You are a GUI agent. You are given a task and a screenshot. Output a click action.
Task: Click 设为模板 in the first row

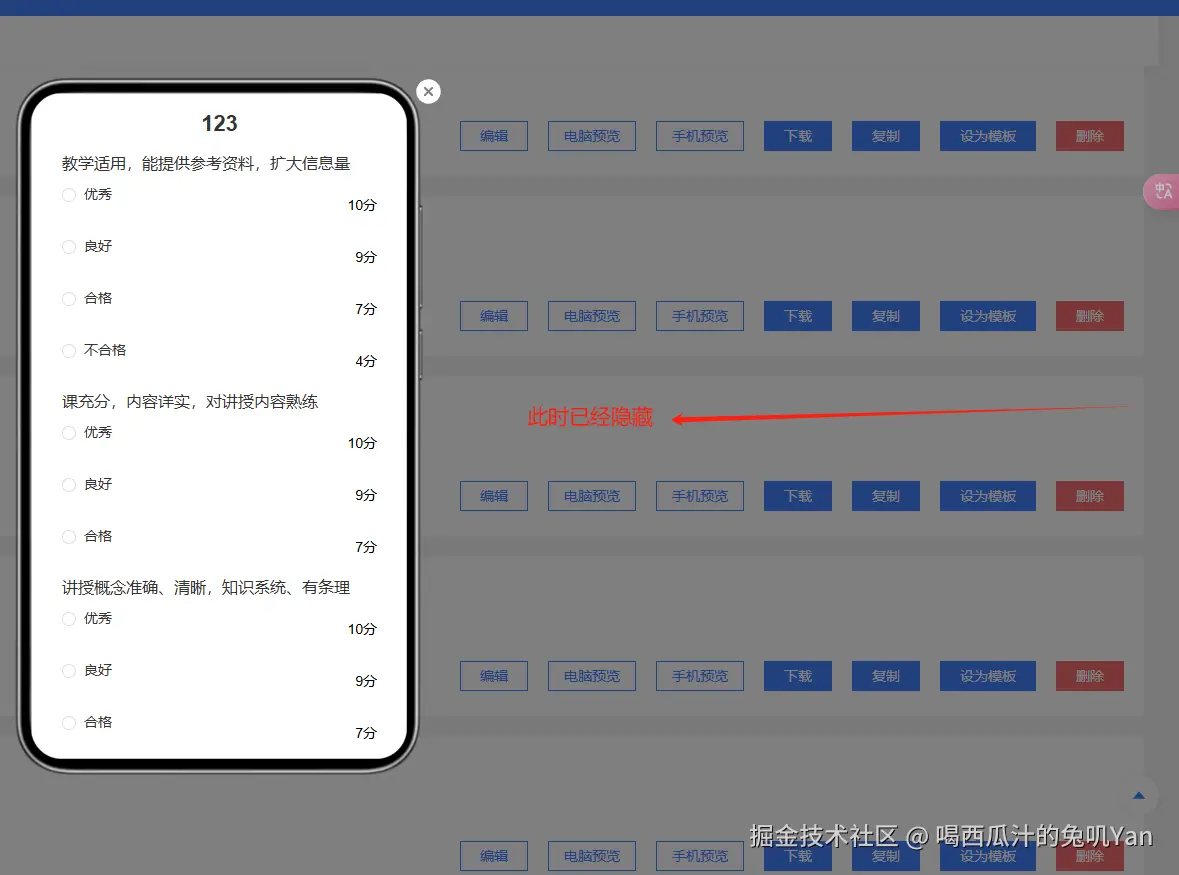[987, 136]
